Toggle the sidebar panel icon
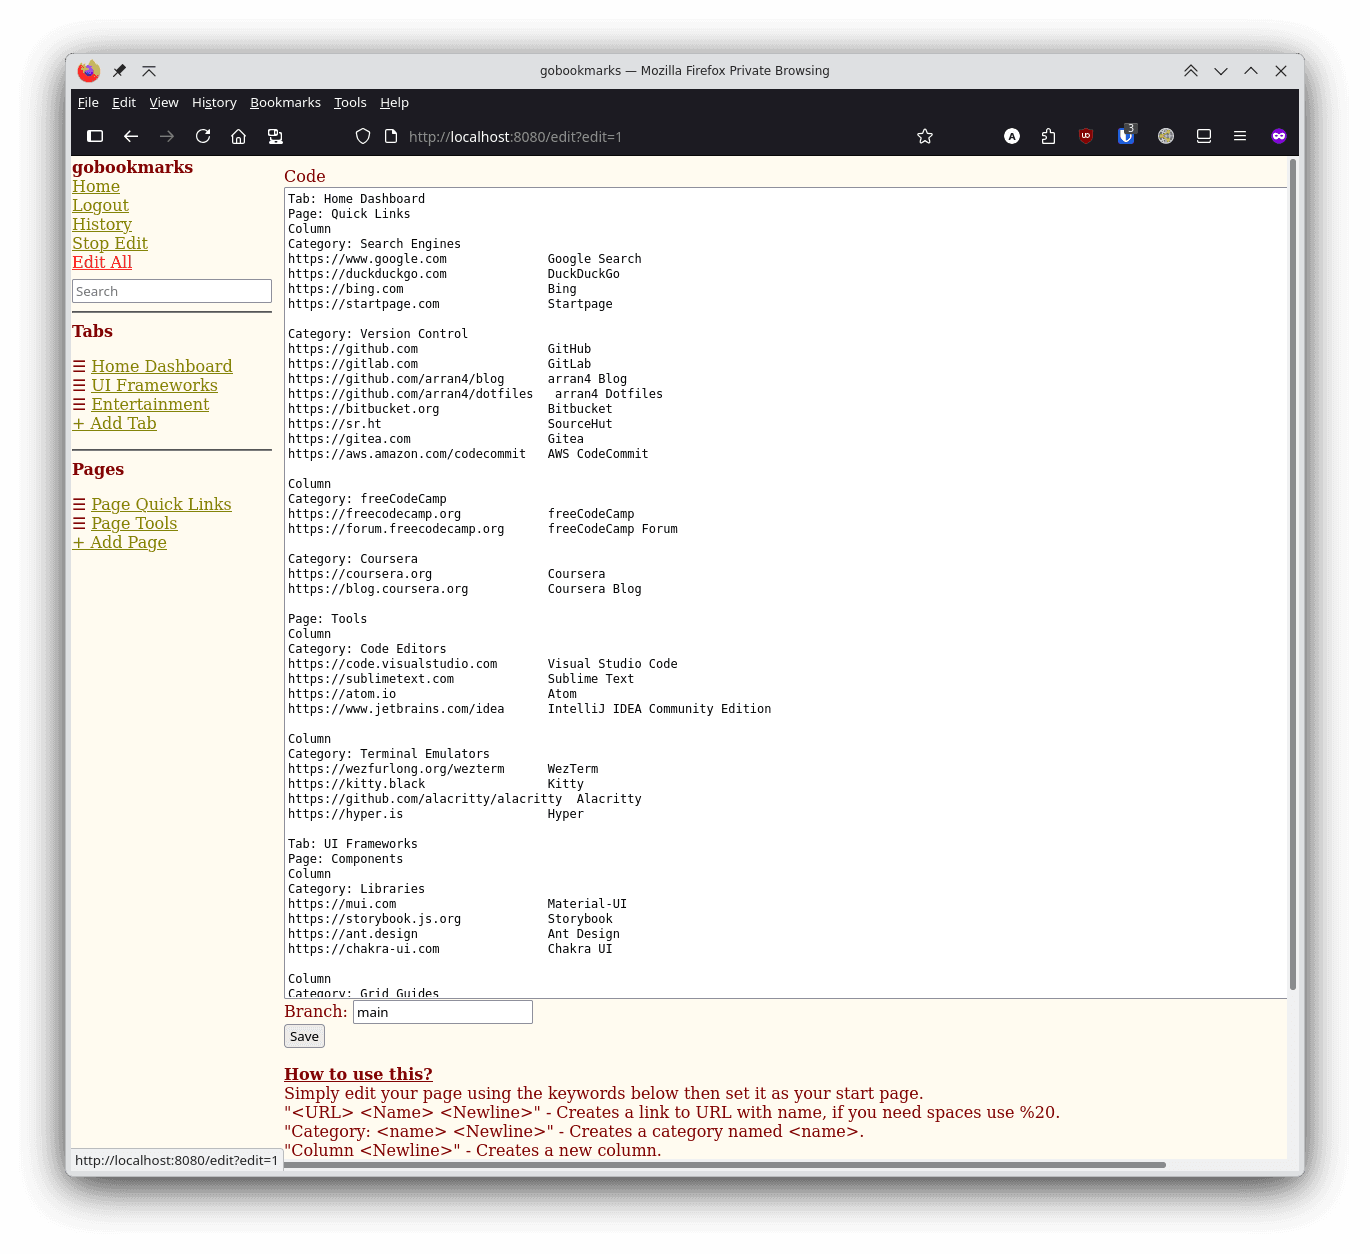 [x=95, y=136]
